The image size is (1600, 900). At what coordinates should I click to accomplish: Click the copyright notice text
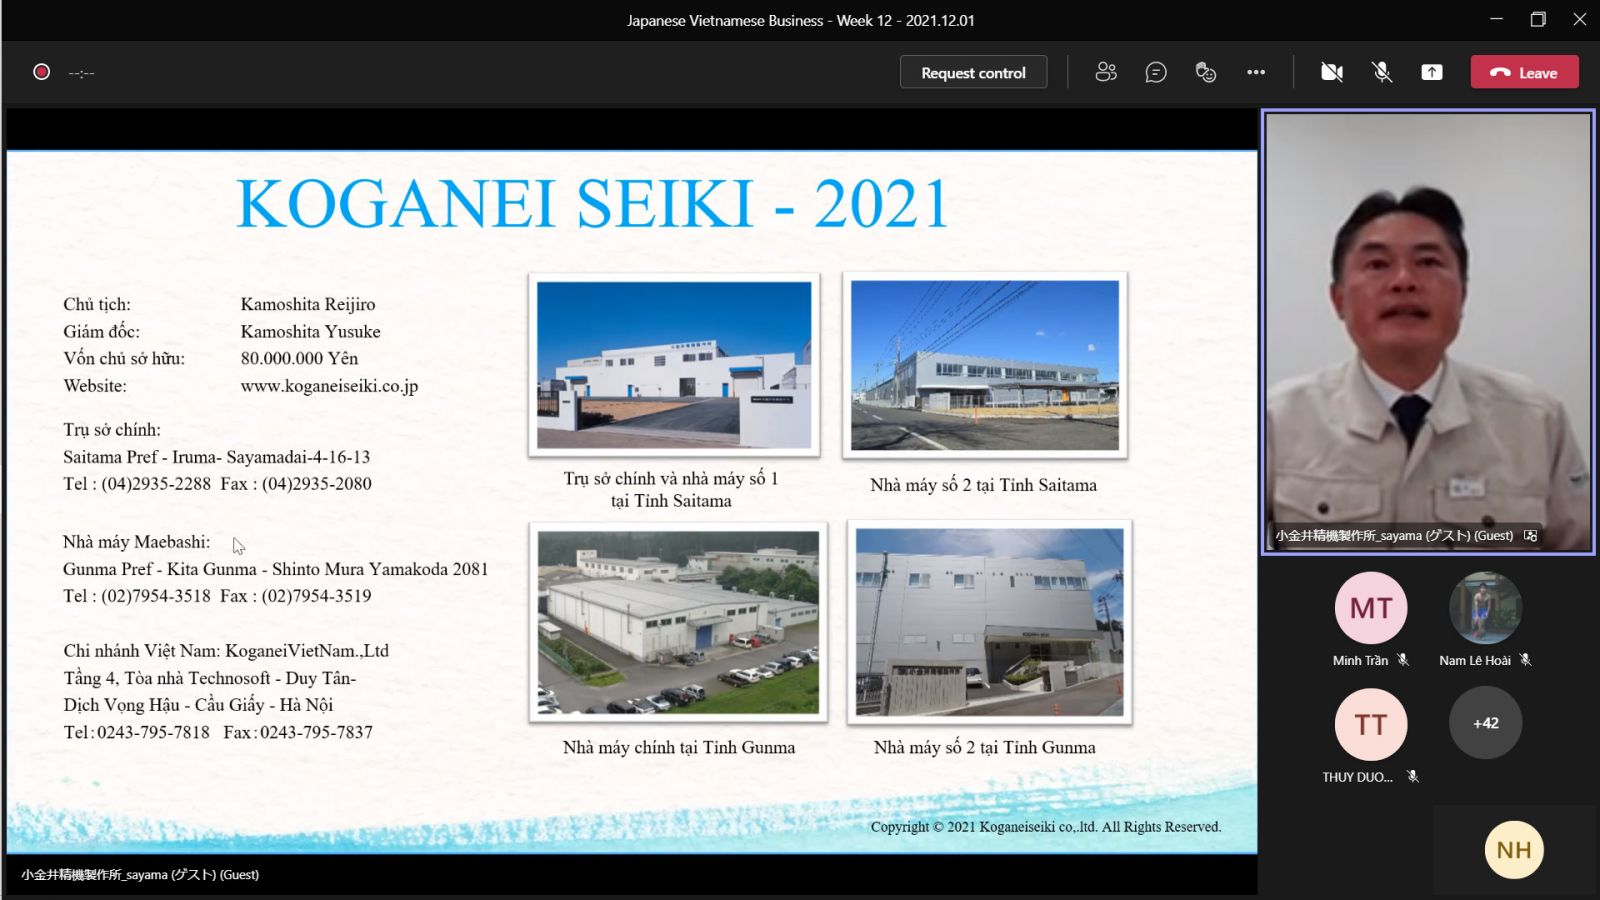[x=1046, y=827]
